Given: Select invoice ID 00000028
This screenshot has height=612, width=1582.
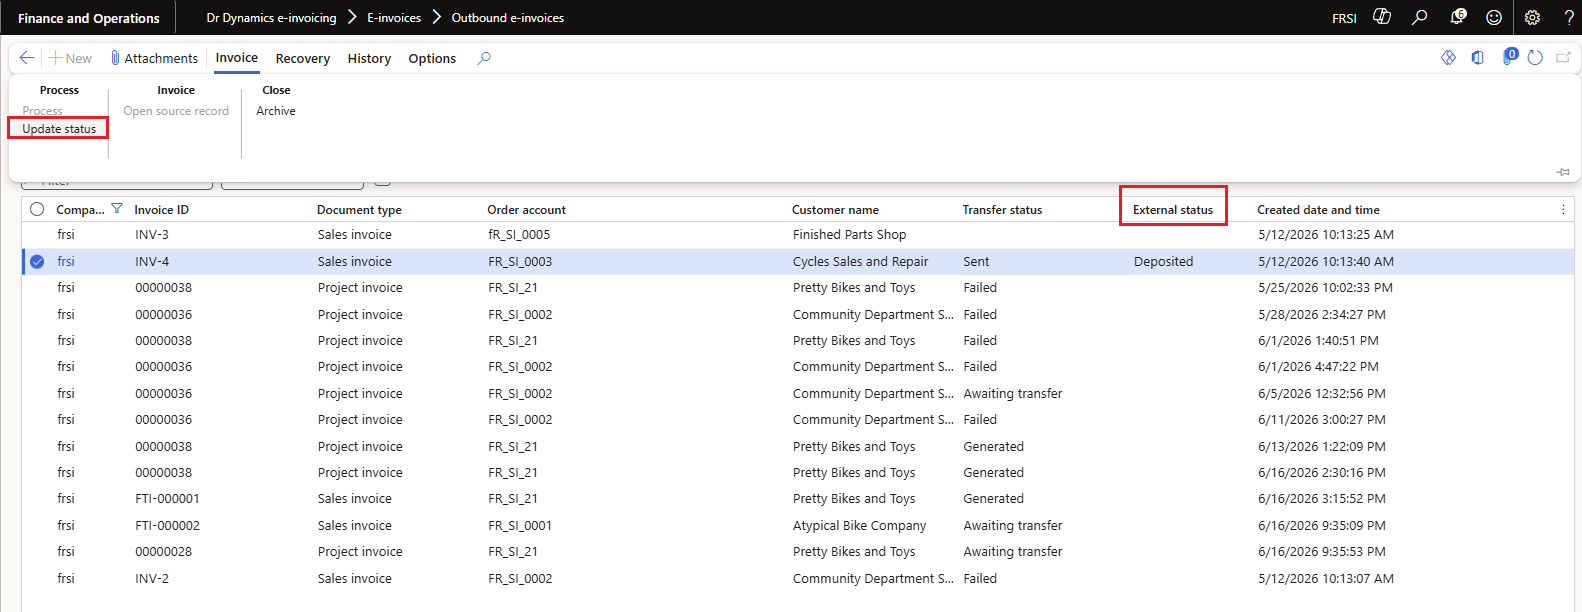Looking at the screenshot, I should pos(163,551).
